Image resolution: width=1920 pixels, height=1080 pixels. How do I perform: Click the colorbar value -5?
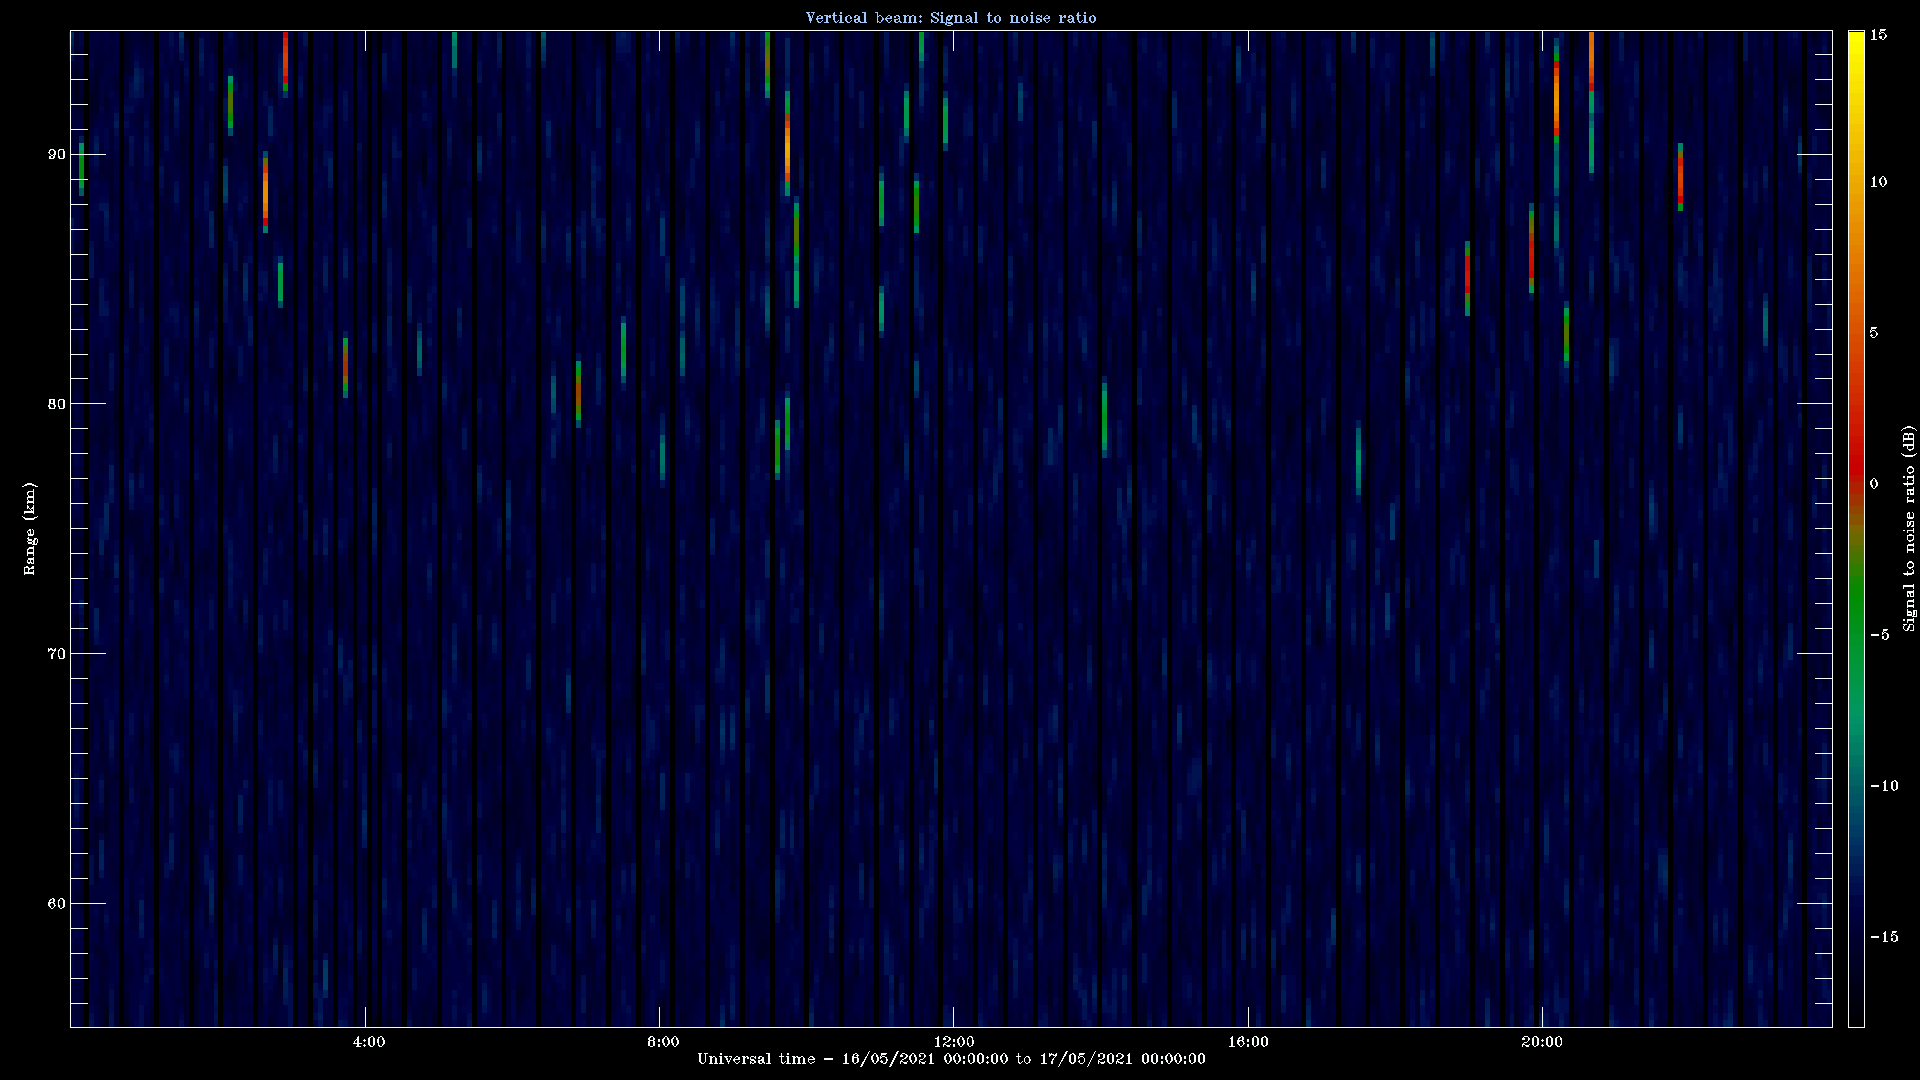tap(1879, 635)
